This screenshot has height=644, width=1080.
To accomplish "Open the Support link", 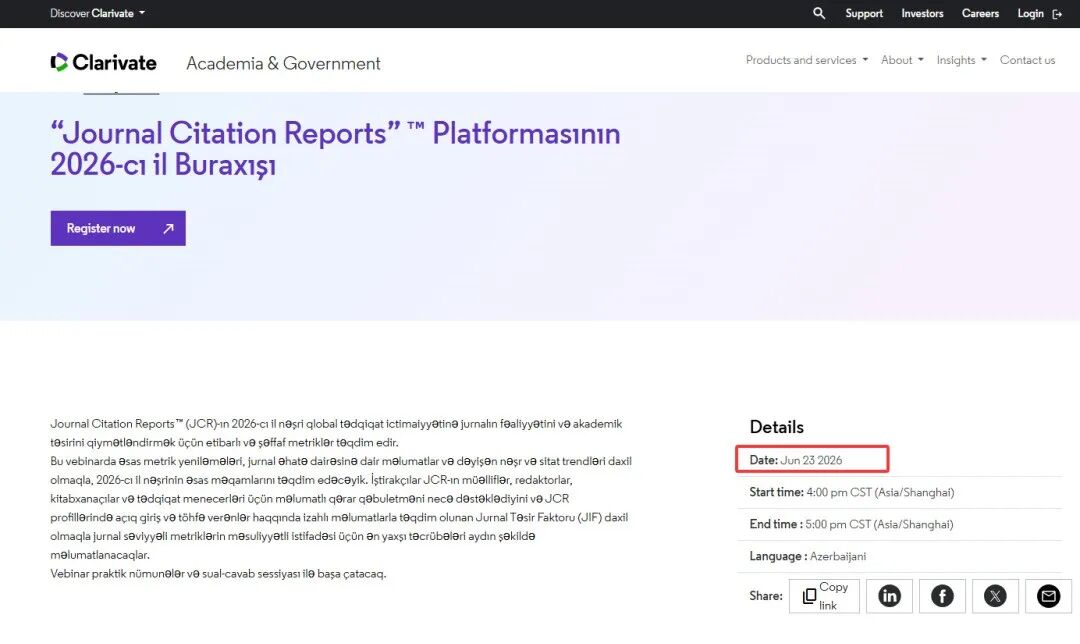I will [864, 13].
